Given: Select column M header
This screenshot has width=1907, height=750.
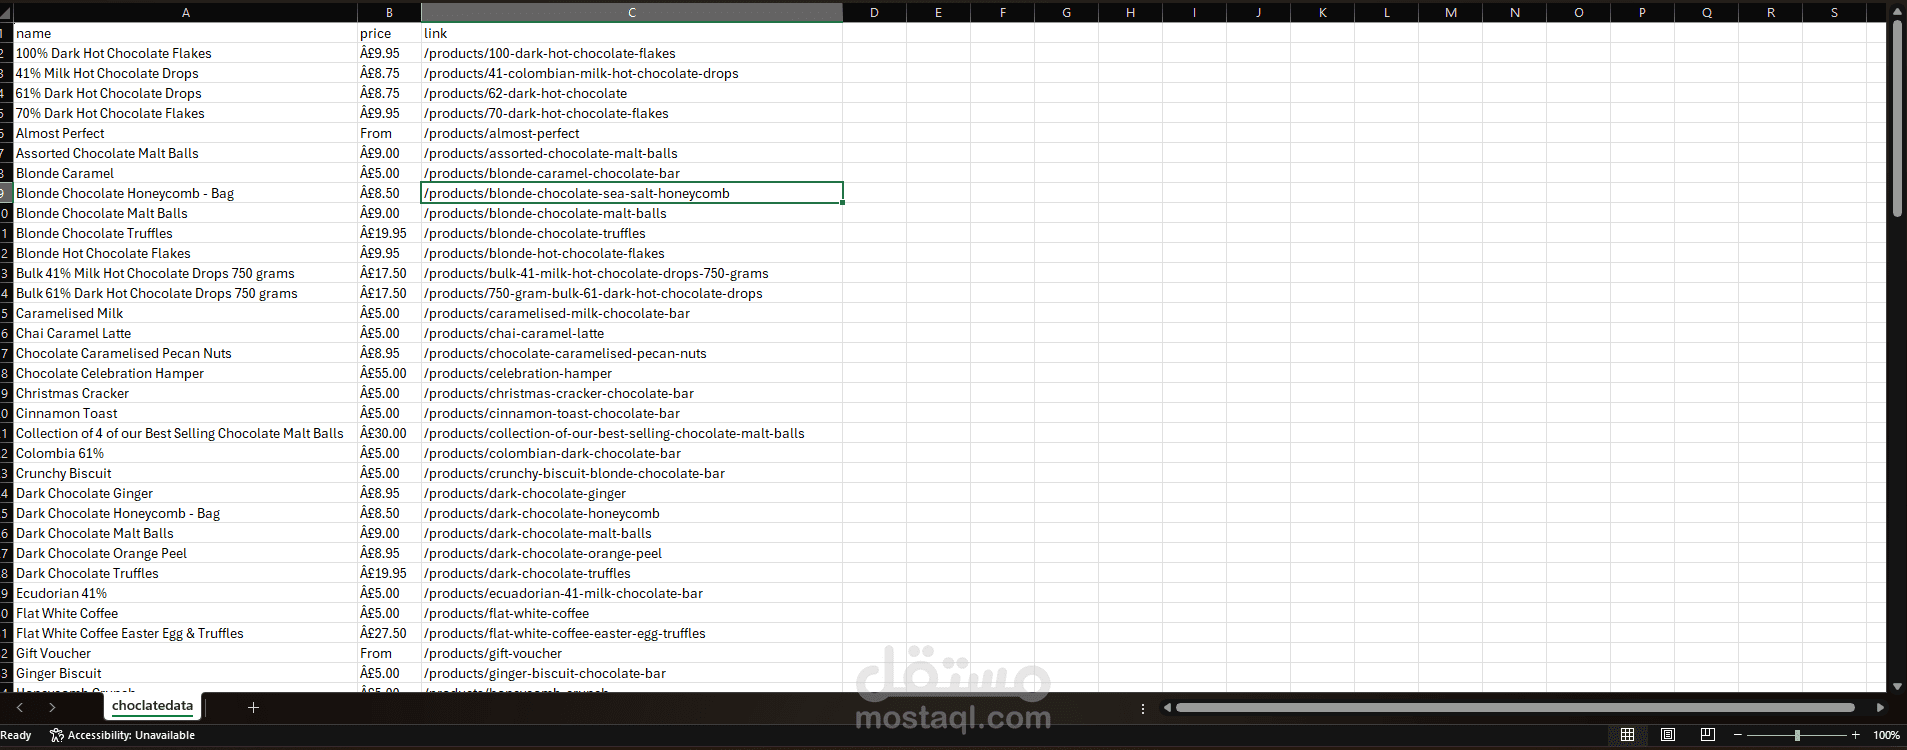Looking at the screenshot, I should click(1451, 12).
